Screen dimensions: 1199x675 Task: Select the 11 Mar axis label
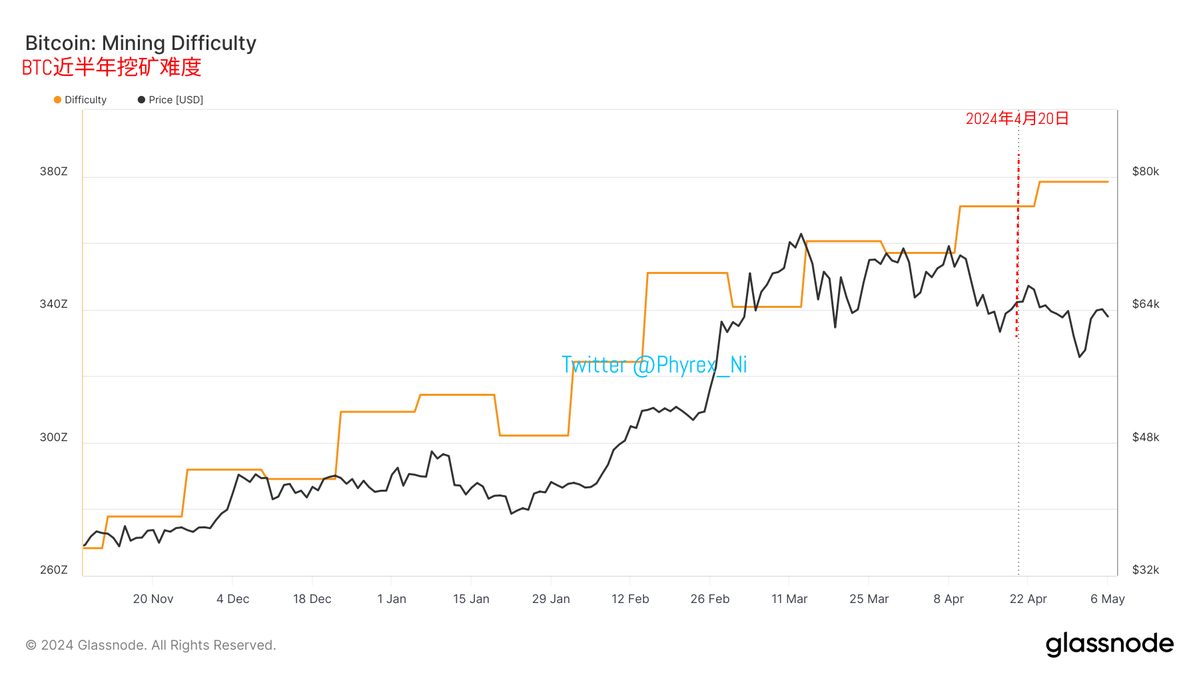coord(789,599)
